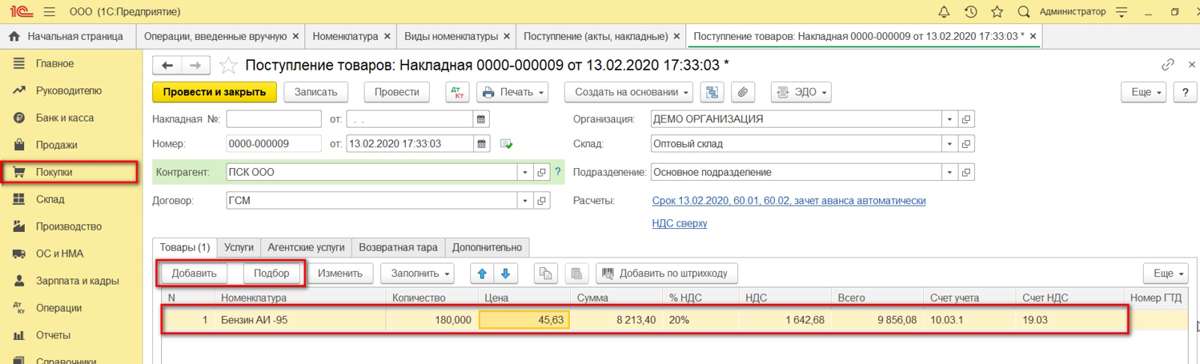Open Дополнительно tab
1200x364 pixels.
click(x=487, y=246)
